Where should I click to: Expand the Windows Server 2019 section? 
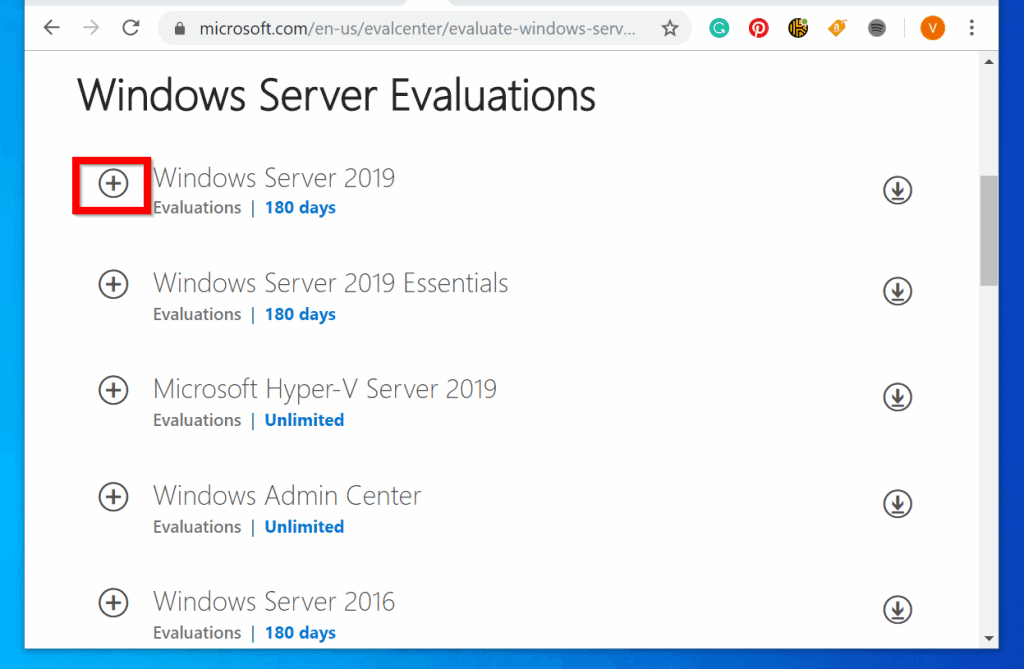[113, 184]
